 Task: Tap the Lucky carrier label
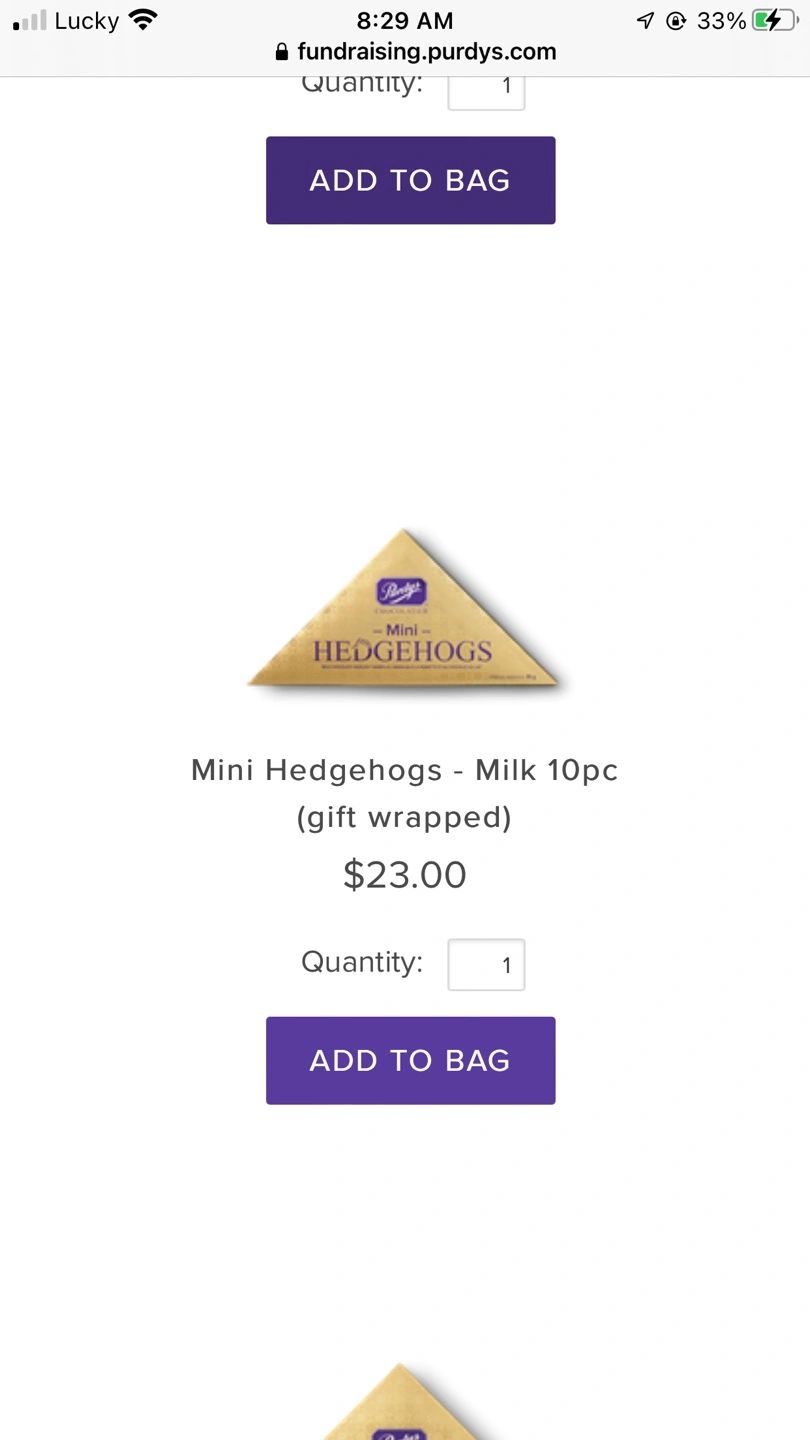pos(87,21)
